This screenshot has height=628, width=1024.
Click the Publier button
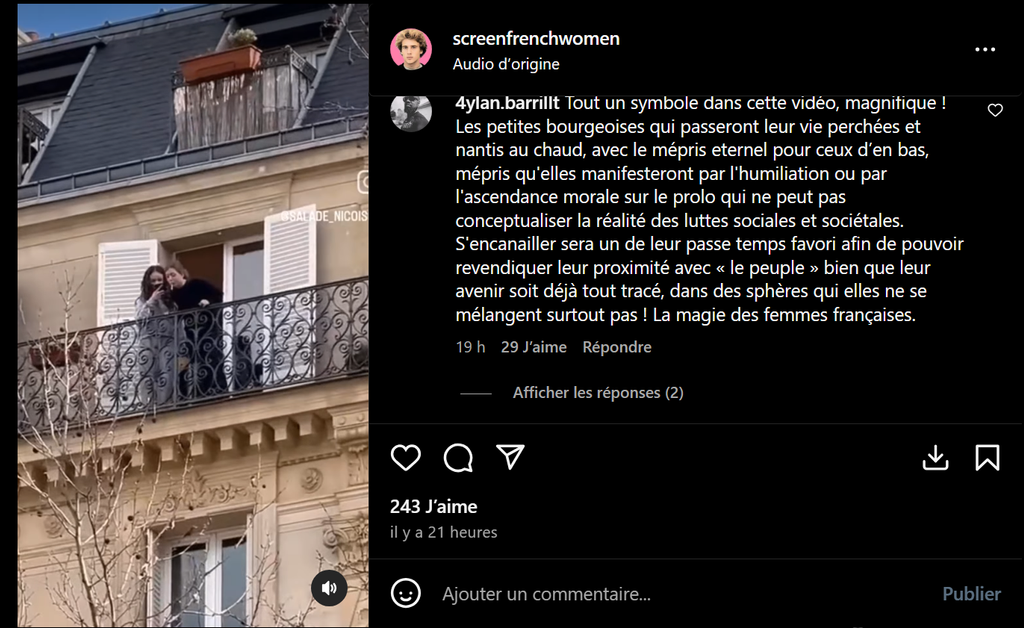tap(971, 593)
